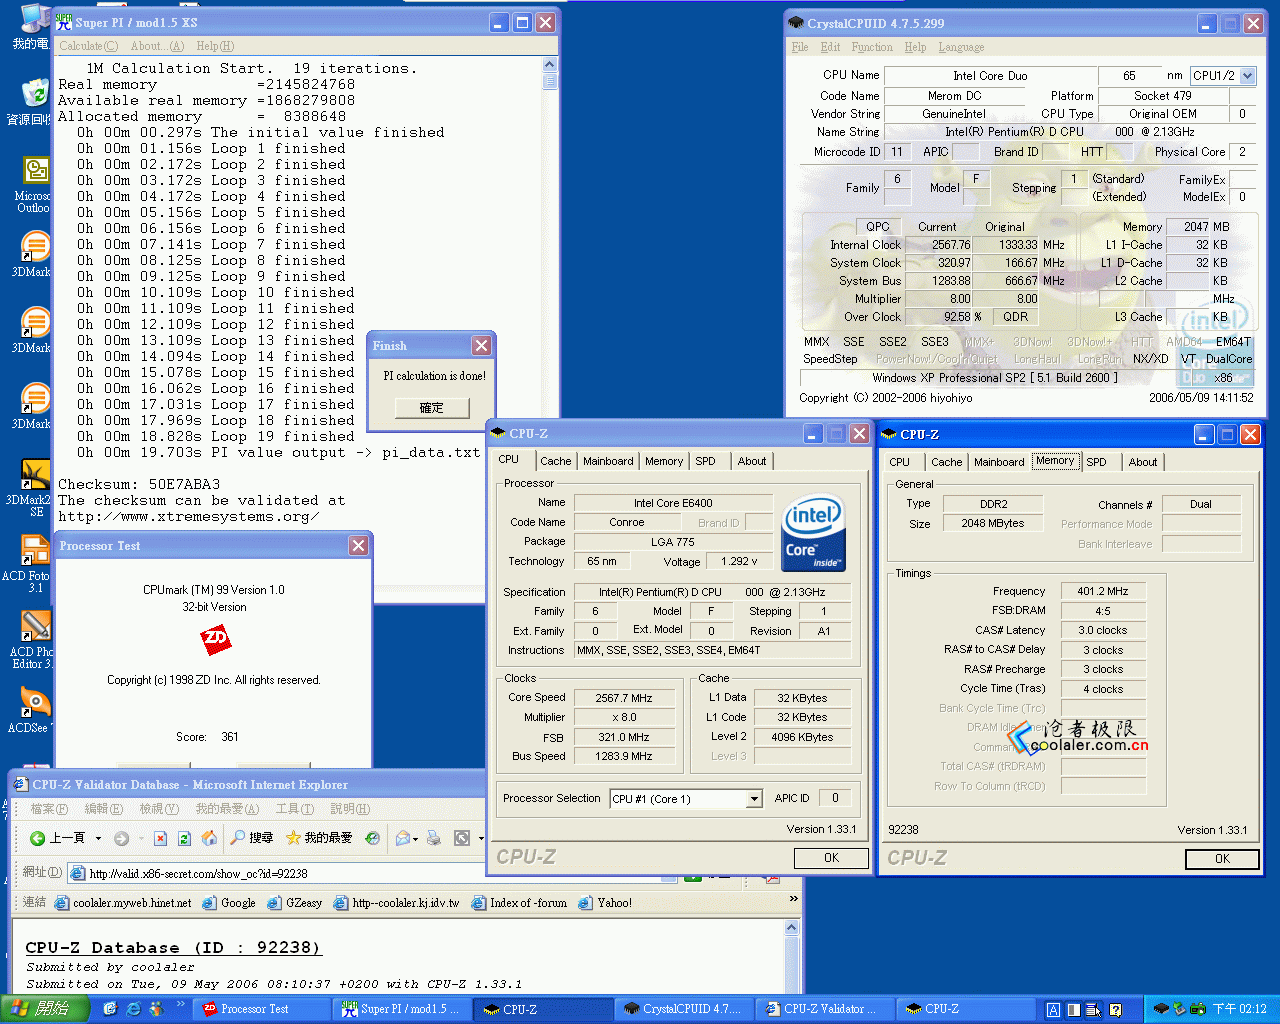Click the first quick launch icon beside Start
The image size is (1280, 1024).
pyautogui.click(x=111, y=1009)
